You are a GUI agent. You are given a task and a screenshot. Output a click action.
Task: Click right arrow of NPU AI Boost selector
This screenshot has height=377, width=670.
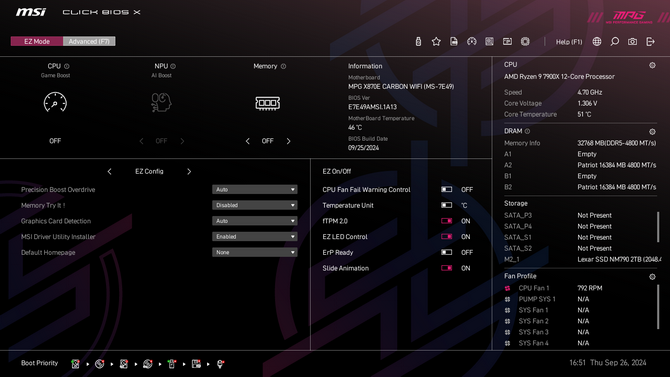click(x=182, y=141)
